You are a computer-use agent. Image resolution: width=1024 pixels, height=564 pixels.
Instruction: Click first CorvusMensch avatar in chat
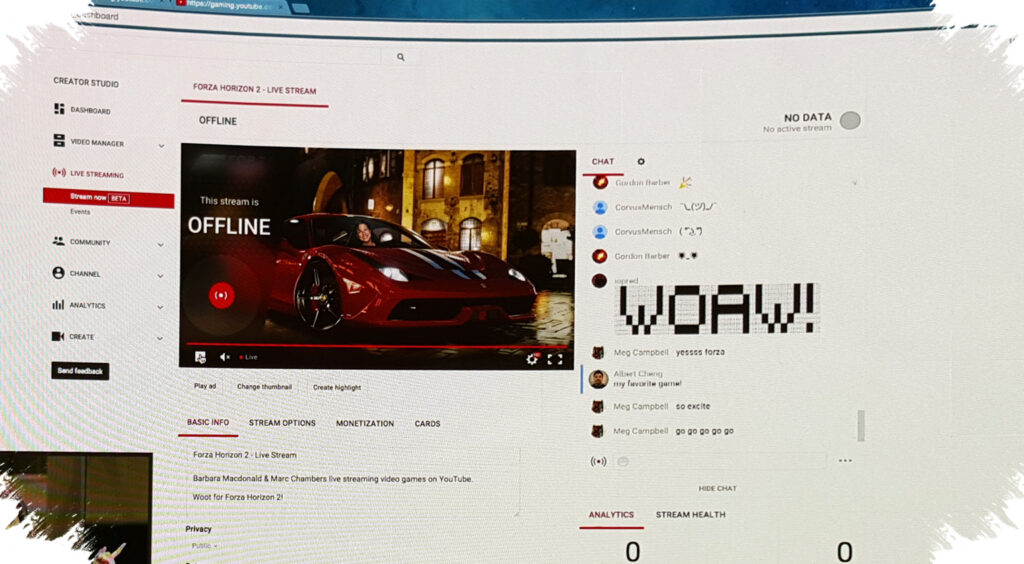click(x=600, y=207)
